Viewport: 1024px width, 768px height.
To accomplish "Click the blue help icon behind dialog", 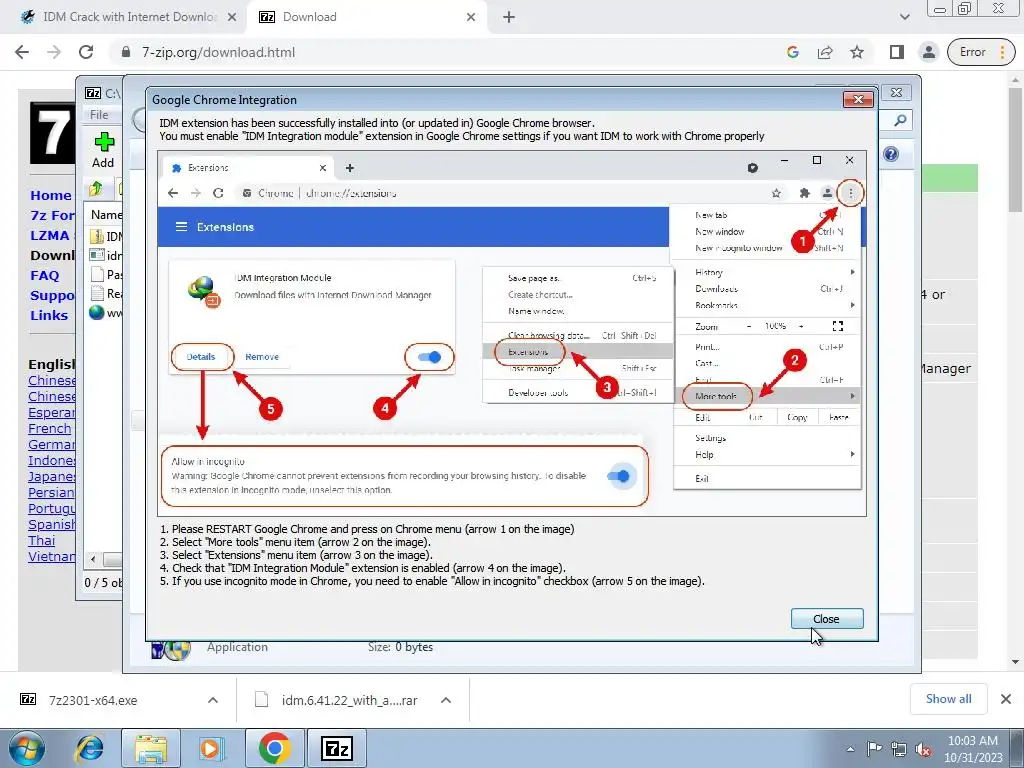I will 891,153.
